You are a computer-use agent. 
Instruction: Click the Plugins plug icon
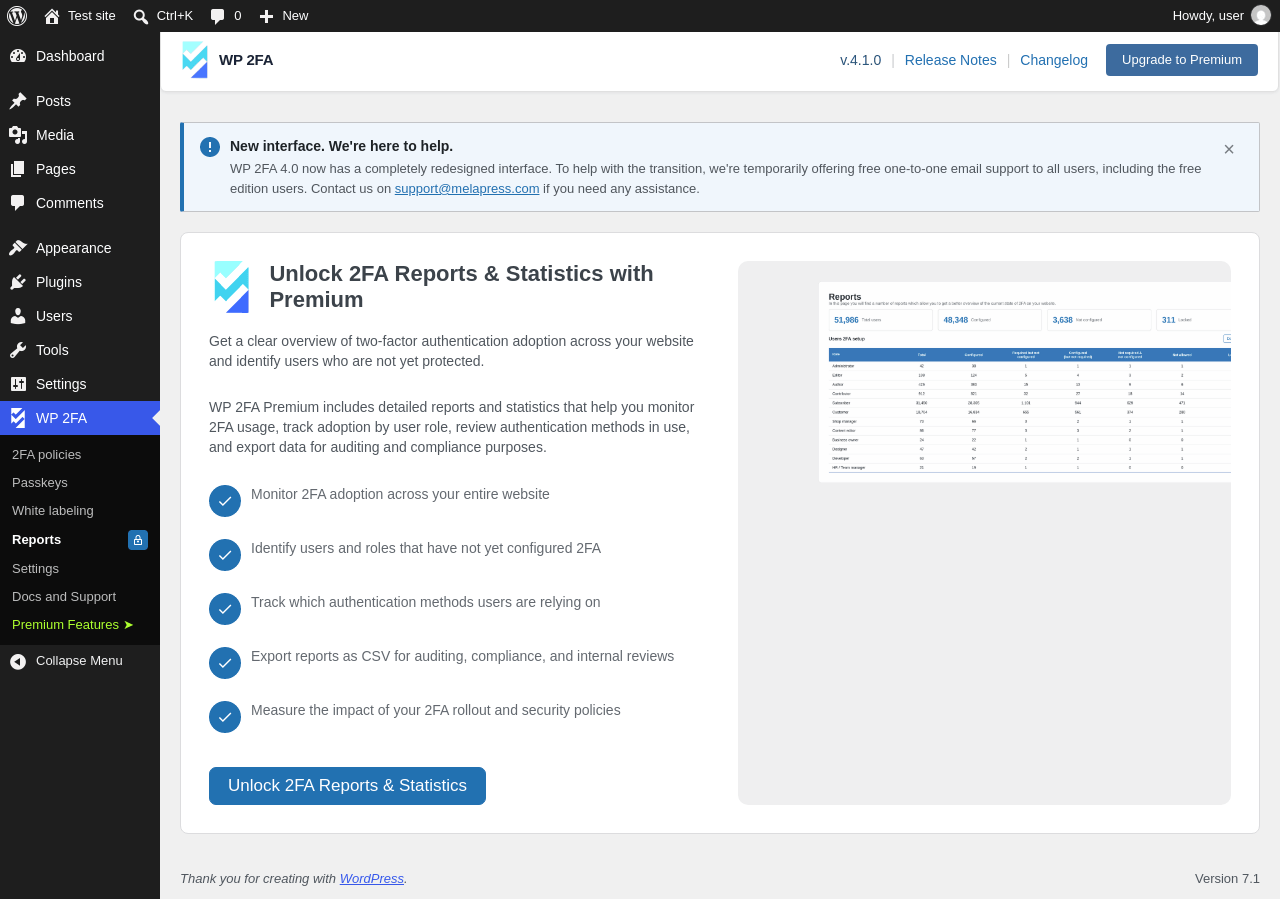pyautogui.click(x=18, y=282)
